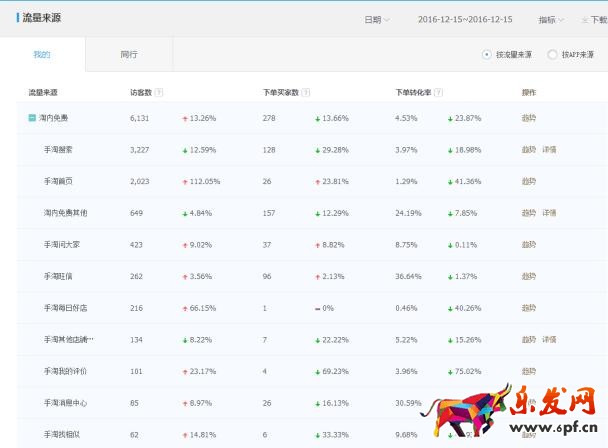The image size is (608, 448).
Task: Click the help icon beside 访客数
Action: (x=160, y=93)
